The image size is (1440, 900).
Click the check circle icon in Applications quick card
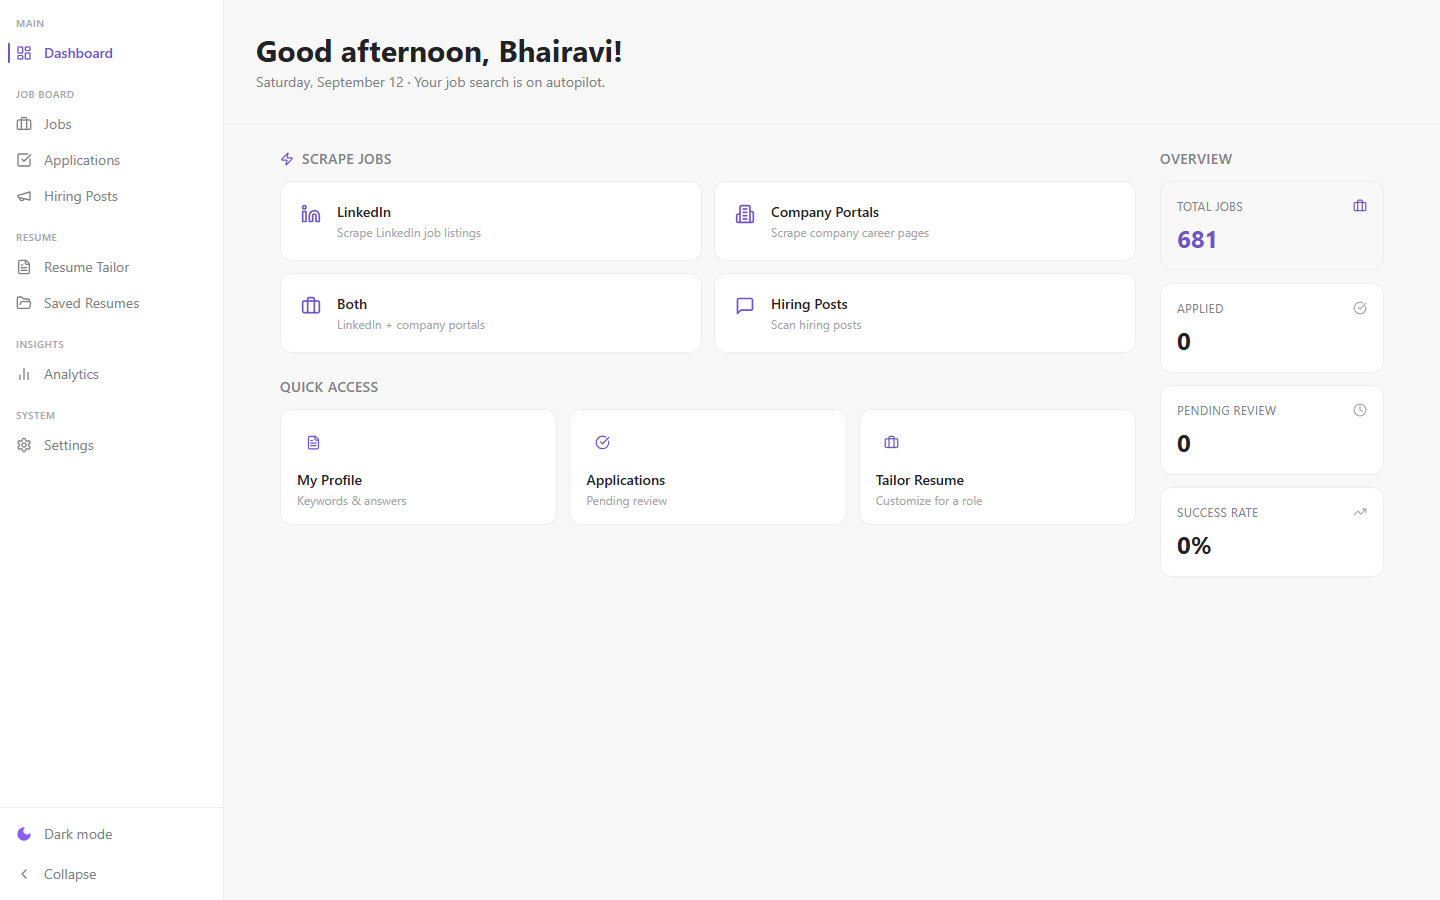tap(603, 442)
